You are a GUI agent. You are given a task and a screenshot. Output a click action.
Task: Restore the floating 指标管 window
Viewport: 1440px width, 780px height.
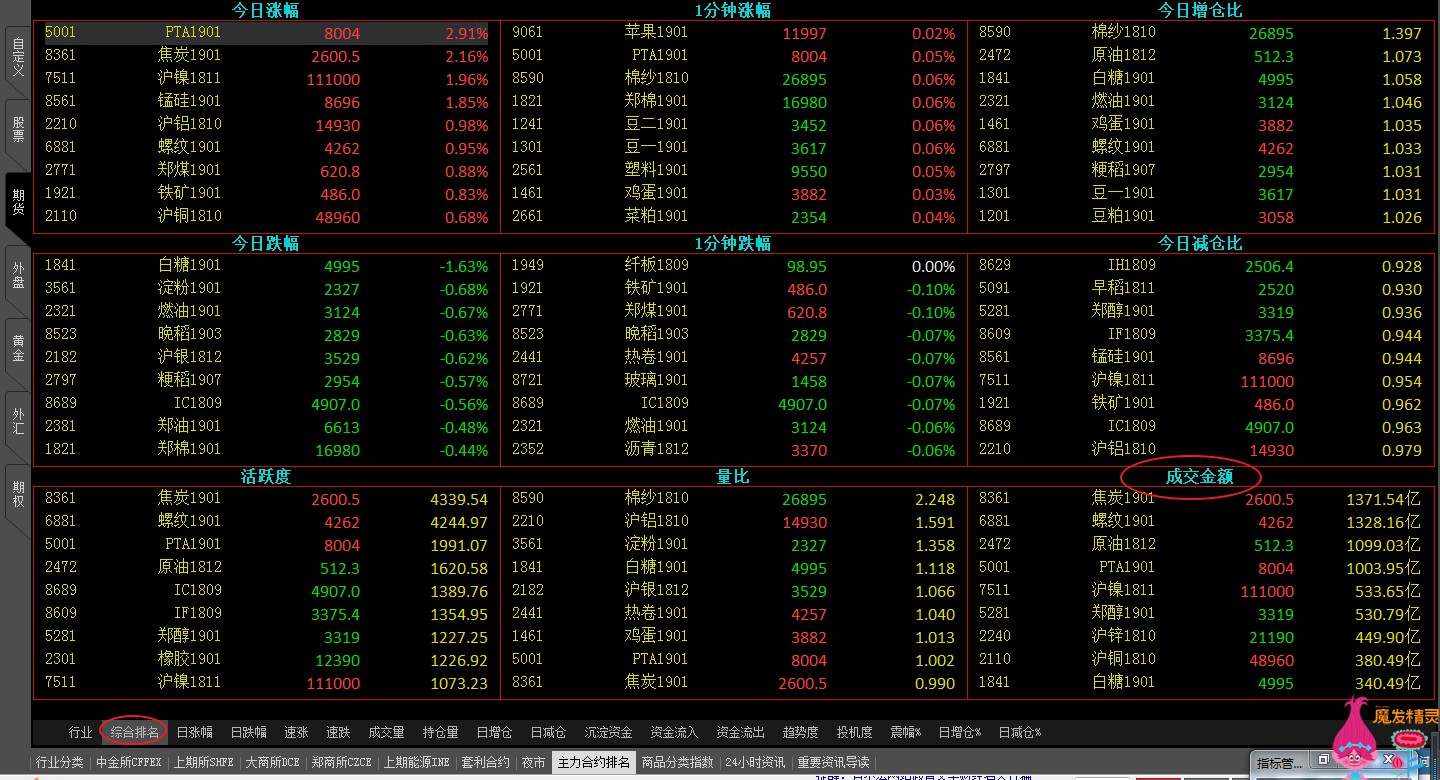1321,760
